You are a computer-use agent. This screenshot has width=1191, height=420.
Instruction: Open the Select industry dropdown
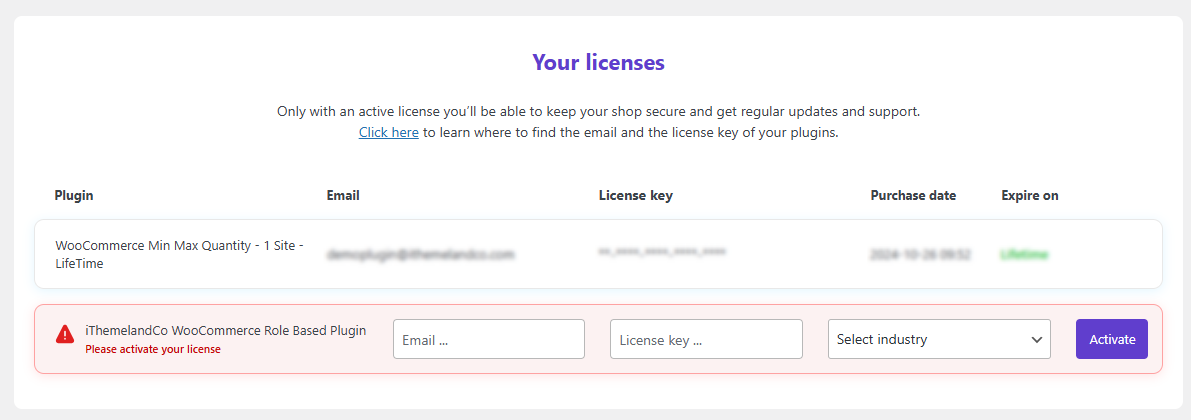tap(939, 339)
